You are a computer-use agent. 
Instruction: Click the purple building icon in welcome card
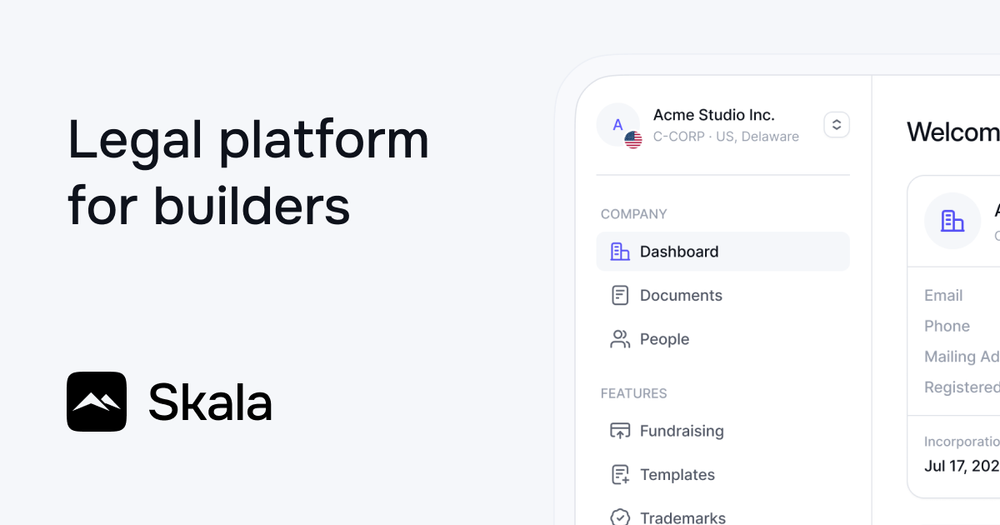pyautogui.click(x=952, y=221)
